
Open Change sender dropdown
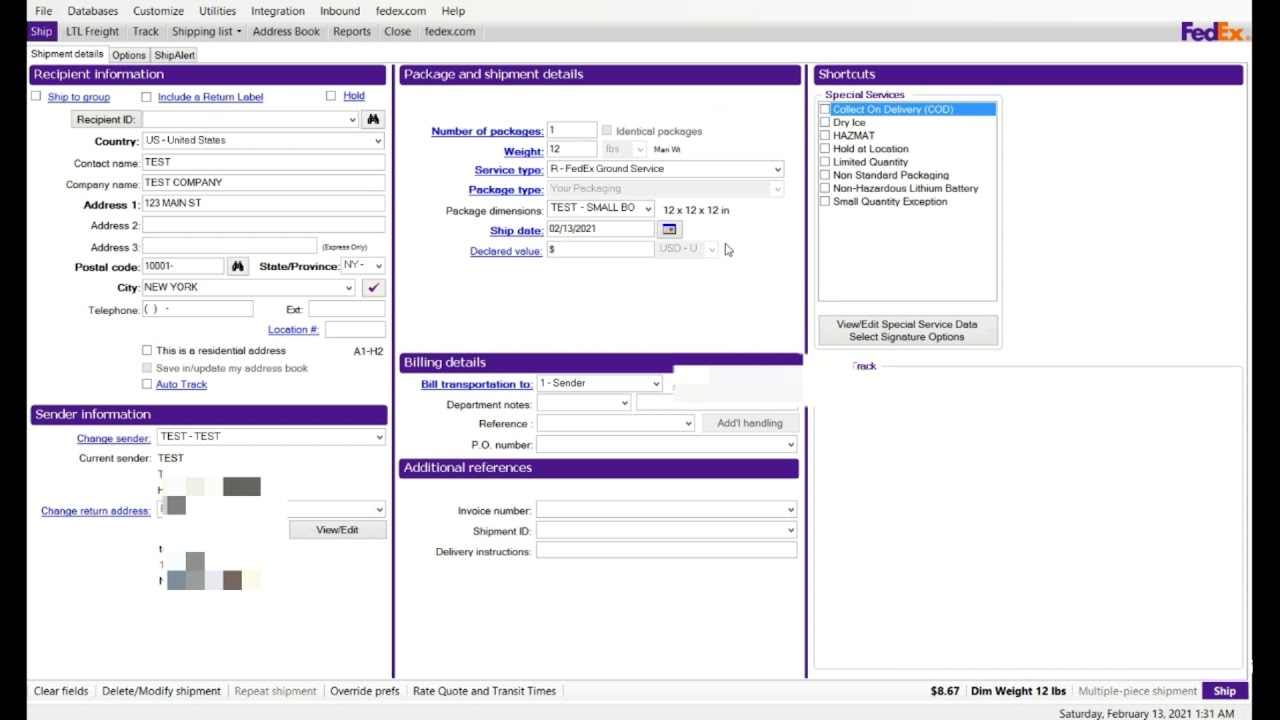point(379,437)
